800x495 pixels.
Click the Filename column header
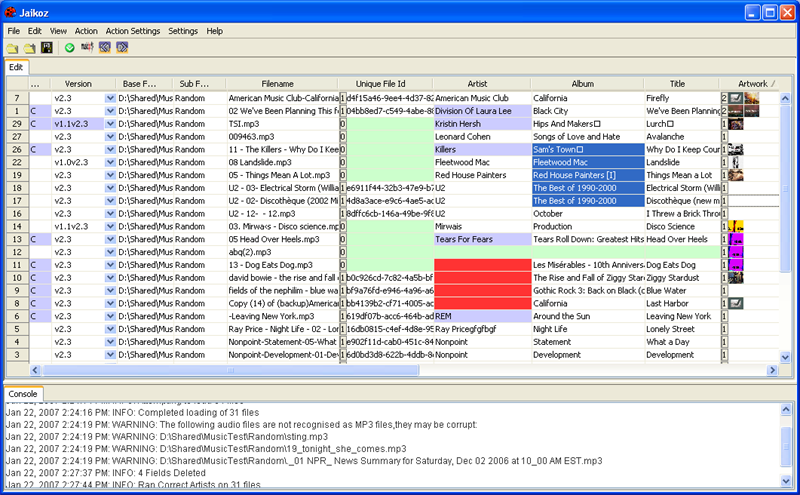click(x=277, y=84)
